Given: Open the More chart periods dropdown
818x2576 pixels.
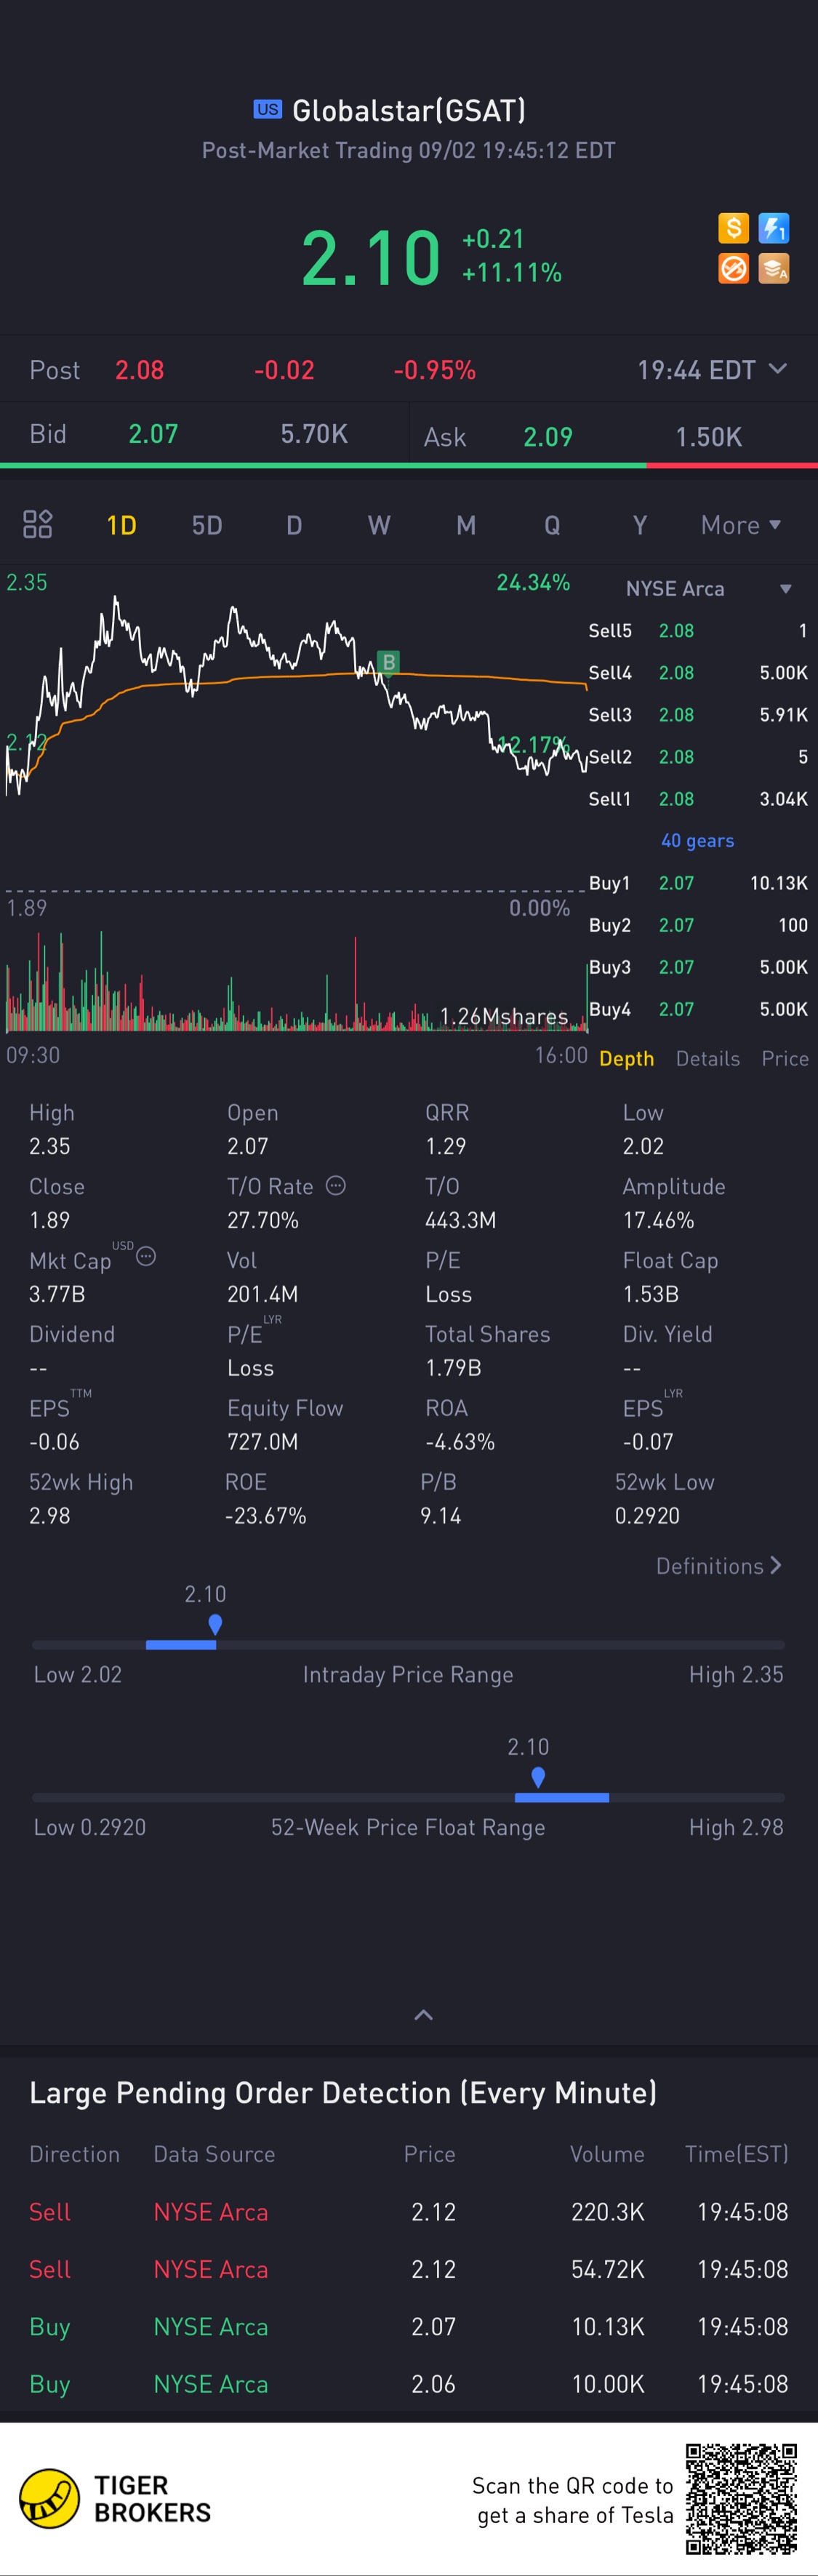Looking at the screenshot, I should (741, 525).
